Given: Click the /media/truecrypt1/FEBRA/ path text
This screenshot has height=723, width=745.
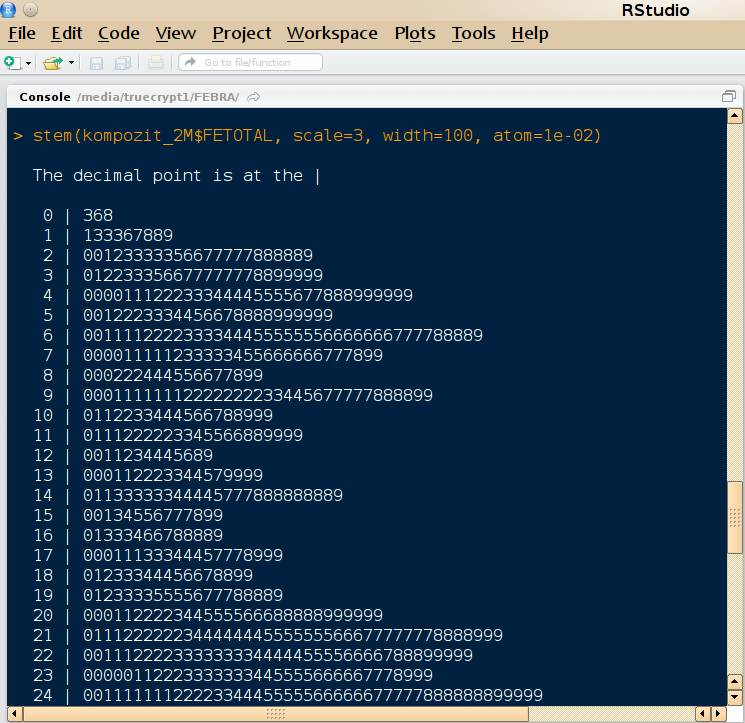Looking at the screenshot, I should pos(158,97).
